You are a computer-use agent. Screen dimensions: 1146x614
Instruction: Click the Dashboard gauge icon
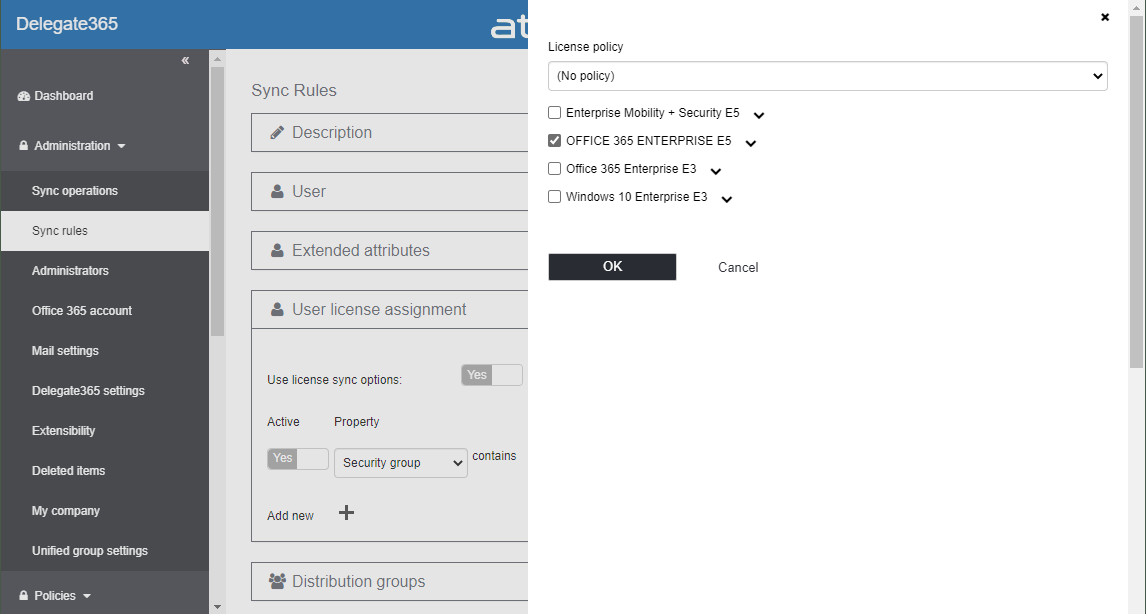click(x=24, y=96)
